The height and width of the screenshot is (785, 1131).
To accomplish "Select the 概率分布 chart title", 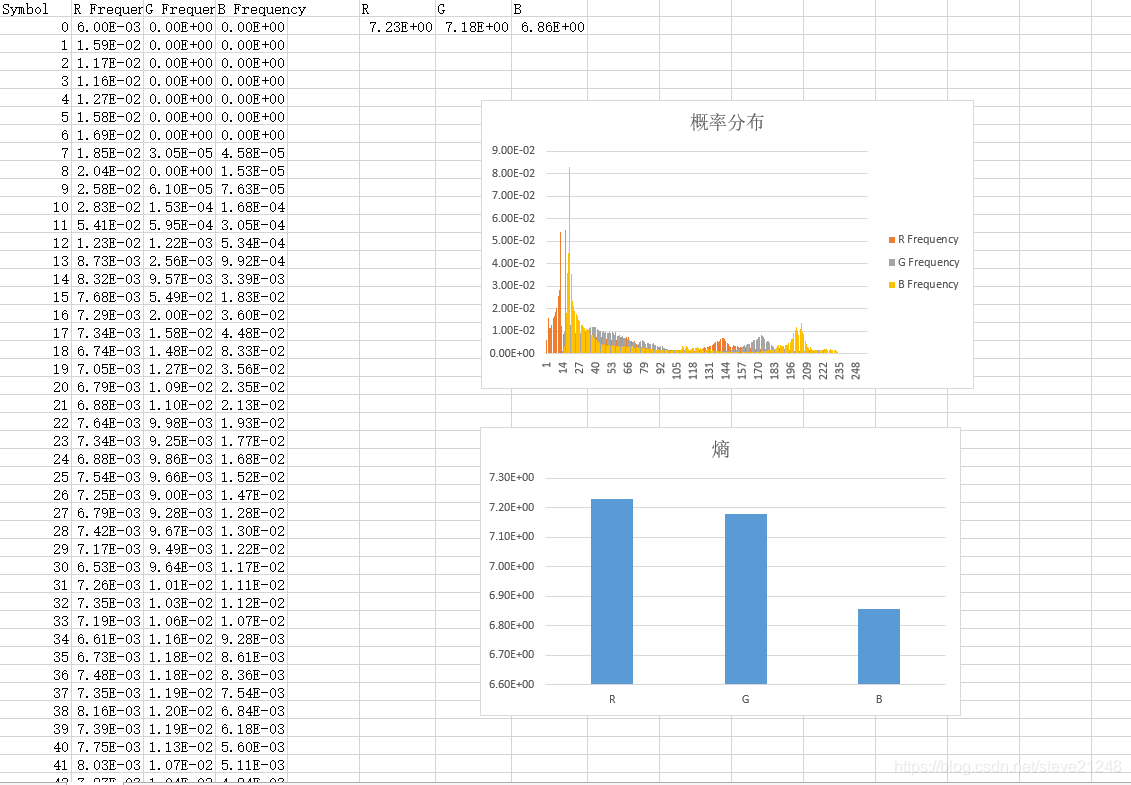I will (727, 122).
